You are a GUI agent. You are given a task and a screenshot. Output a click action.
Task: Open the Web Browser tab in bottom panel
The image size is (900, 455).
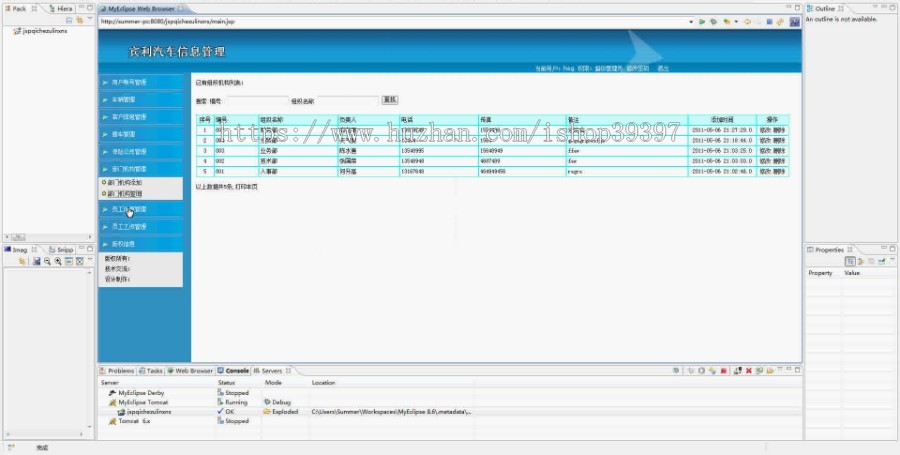tap(190, 371)
